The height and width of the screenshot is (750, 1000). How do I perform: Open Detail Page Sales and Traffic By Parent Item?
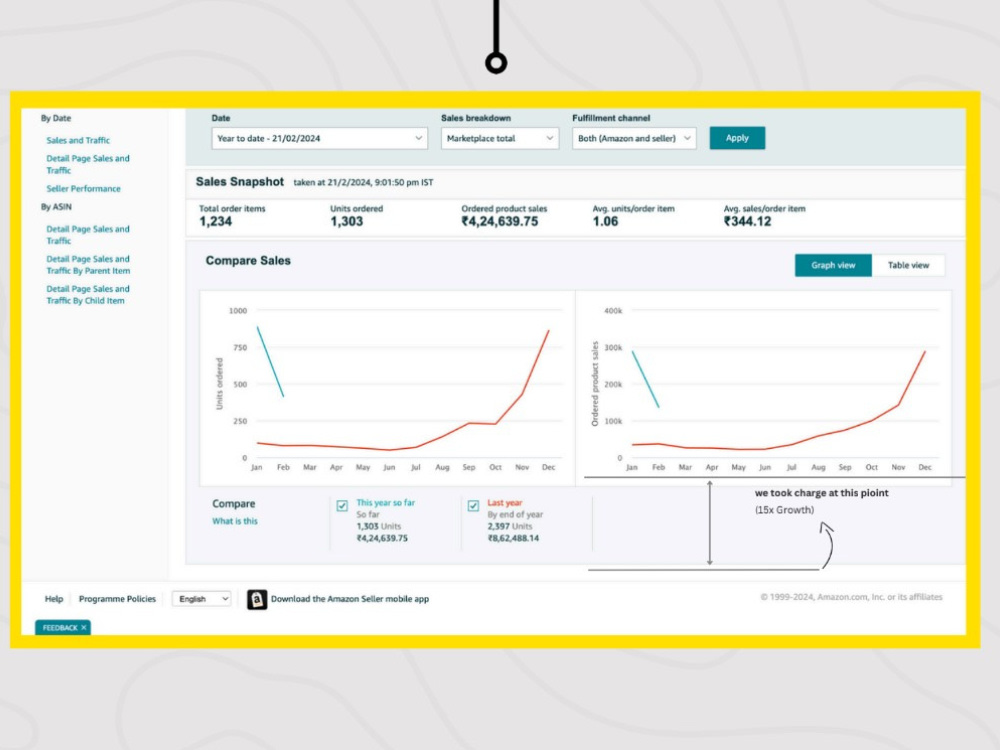[x=88, y=265]
